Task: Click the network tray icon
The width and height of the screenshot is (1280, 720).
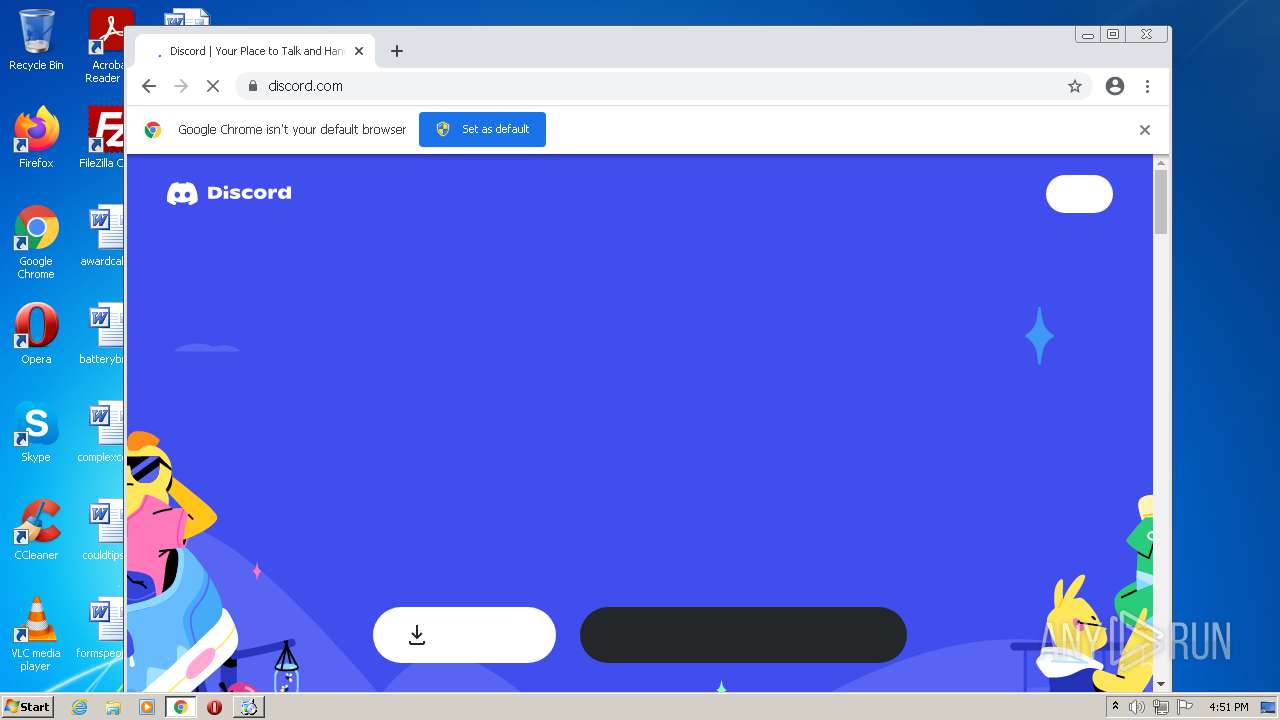Action: click(1160, 707)
